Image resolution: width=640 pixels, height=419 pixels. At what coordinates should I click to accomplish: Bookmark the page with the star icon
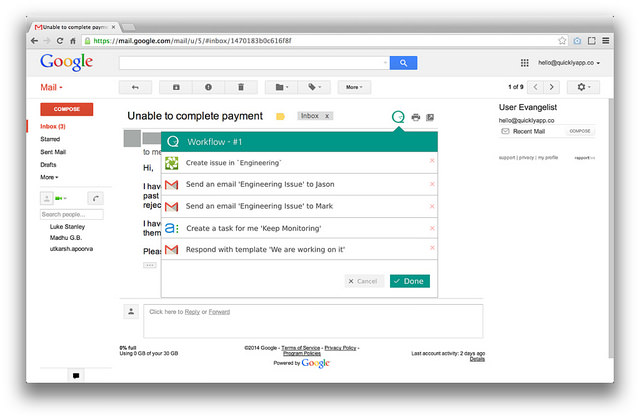[562, 40]
